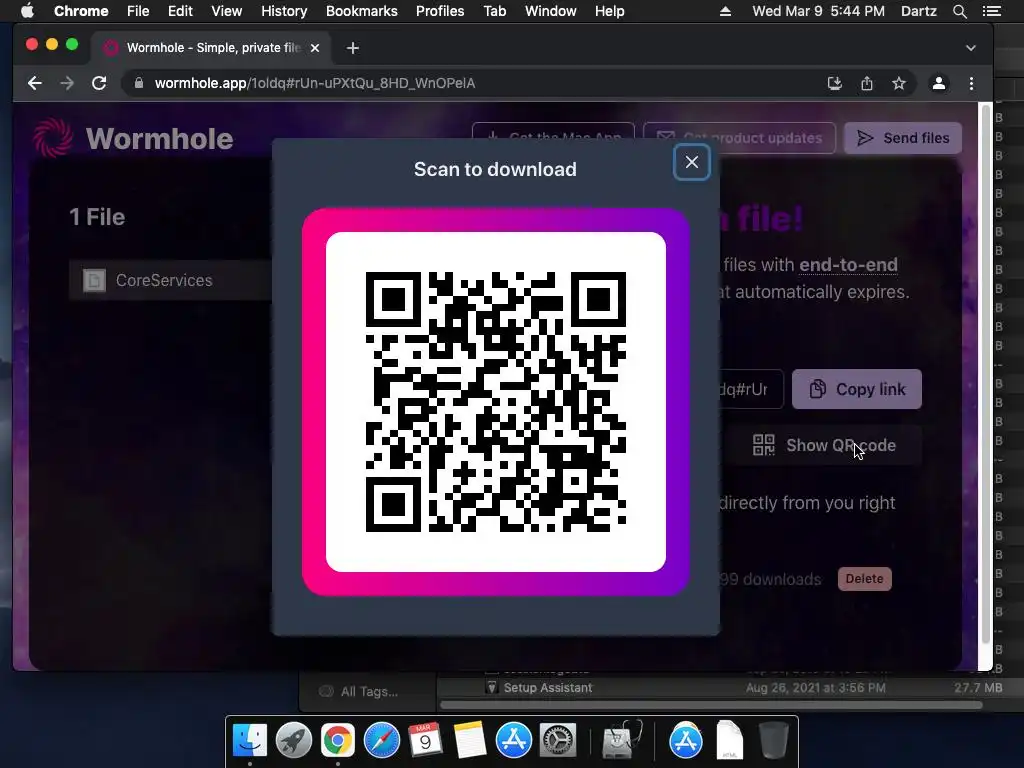Click the Dartz user name in menu bar

coord(918,11)
